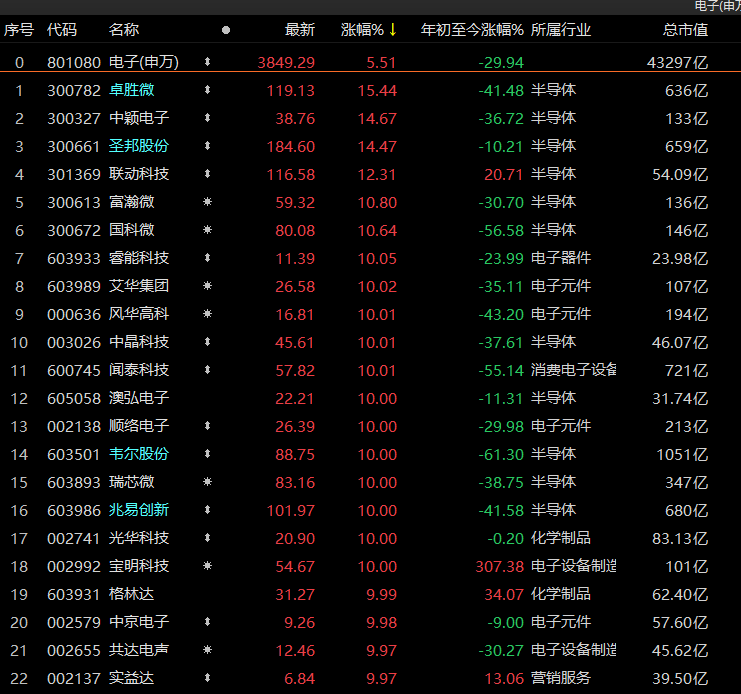The height and width of the screenshot is (694, 741).
Task: Open the 卓胜微 stock name
Action: 131,90
